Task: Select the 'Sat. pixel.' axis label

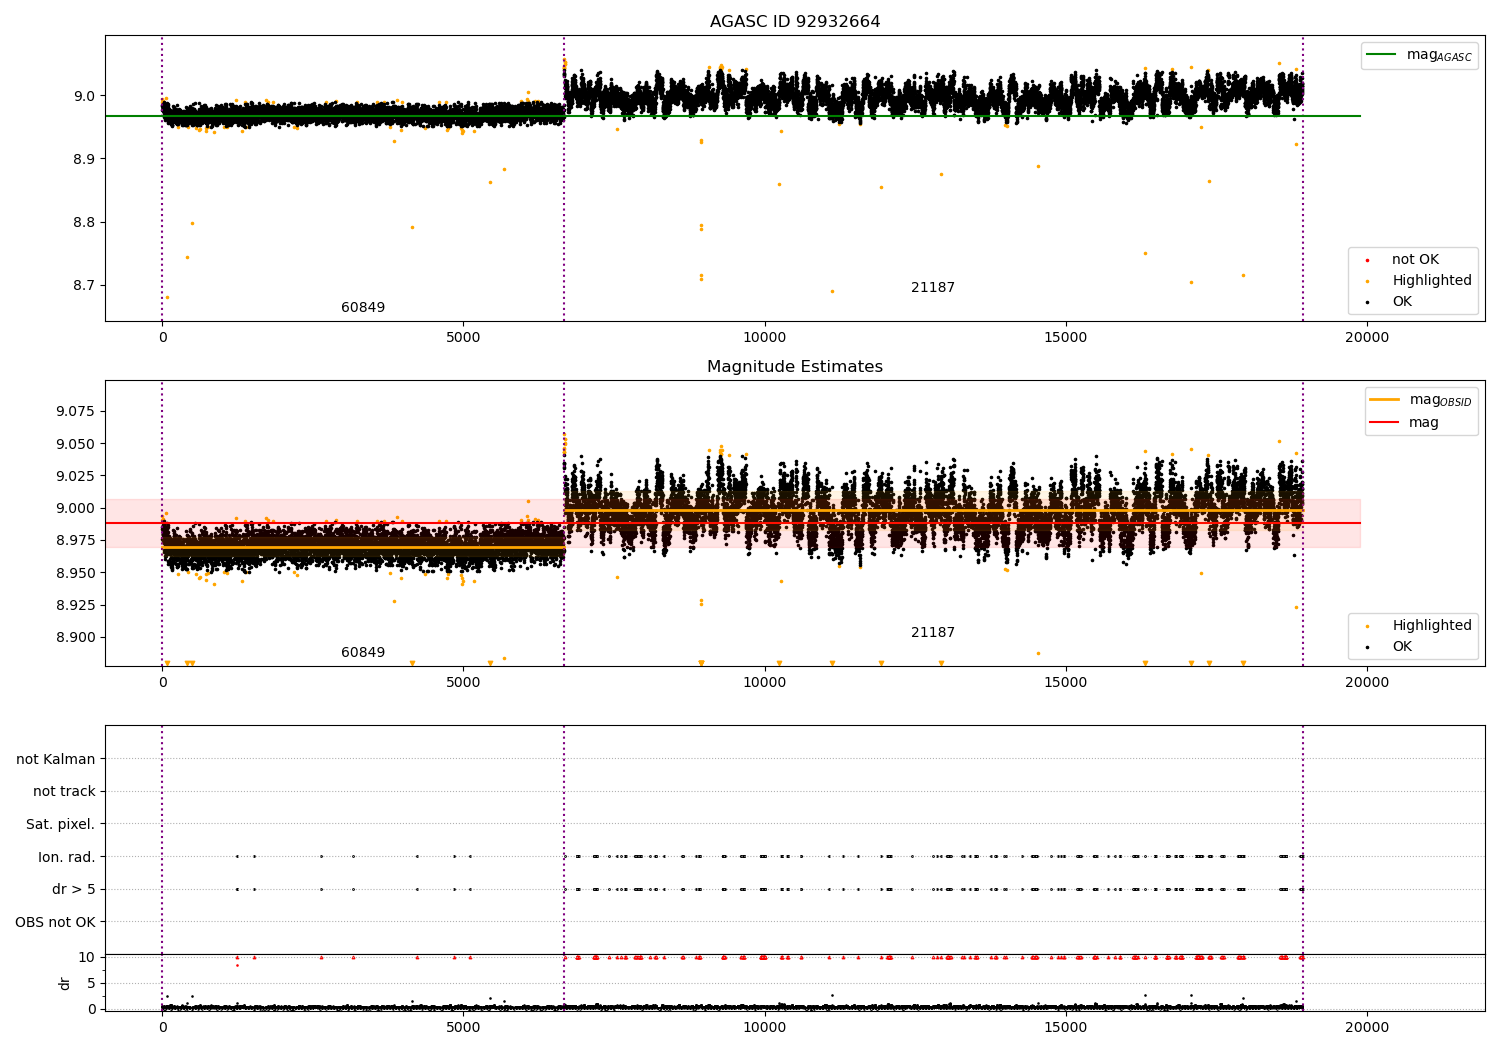Action: click(61, 824)
